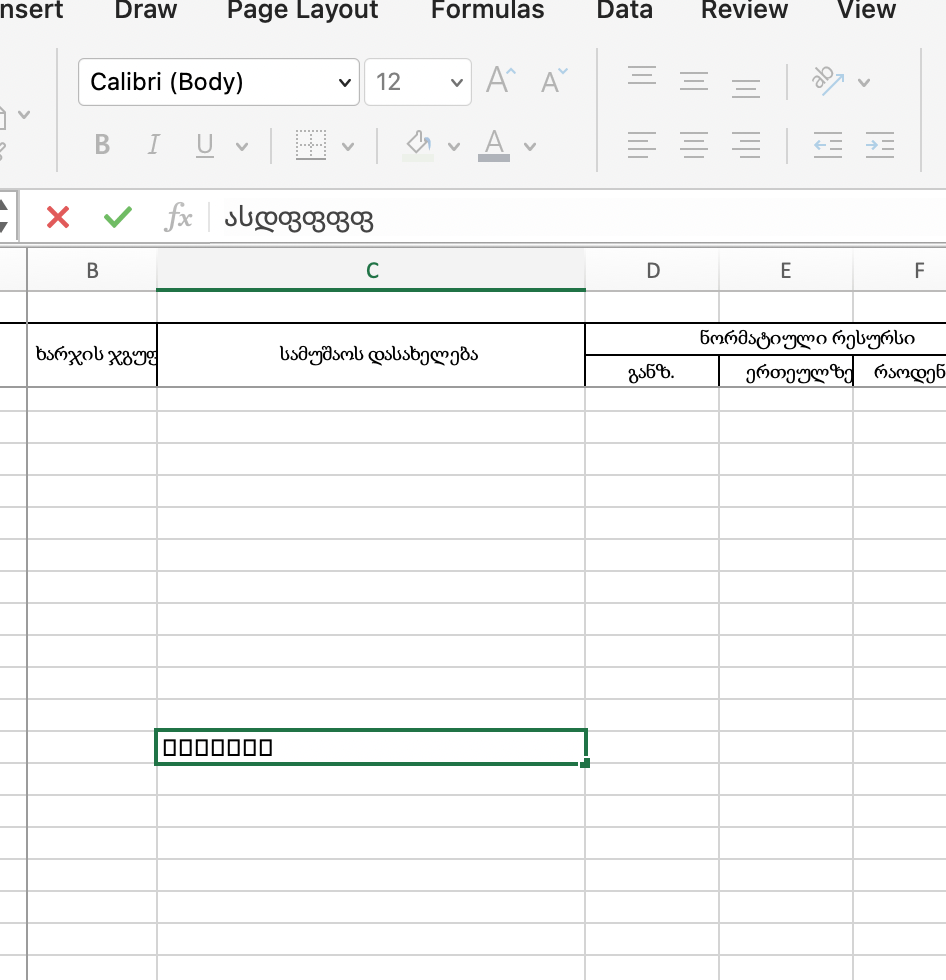
Task: Apply cell borders icon
Action: point(311,145)
